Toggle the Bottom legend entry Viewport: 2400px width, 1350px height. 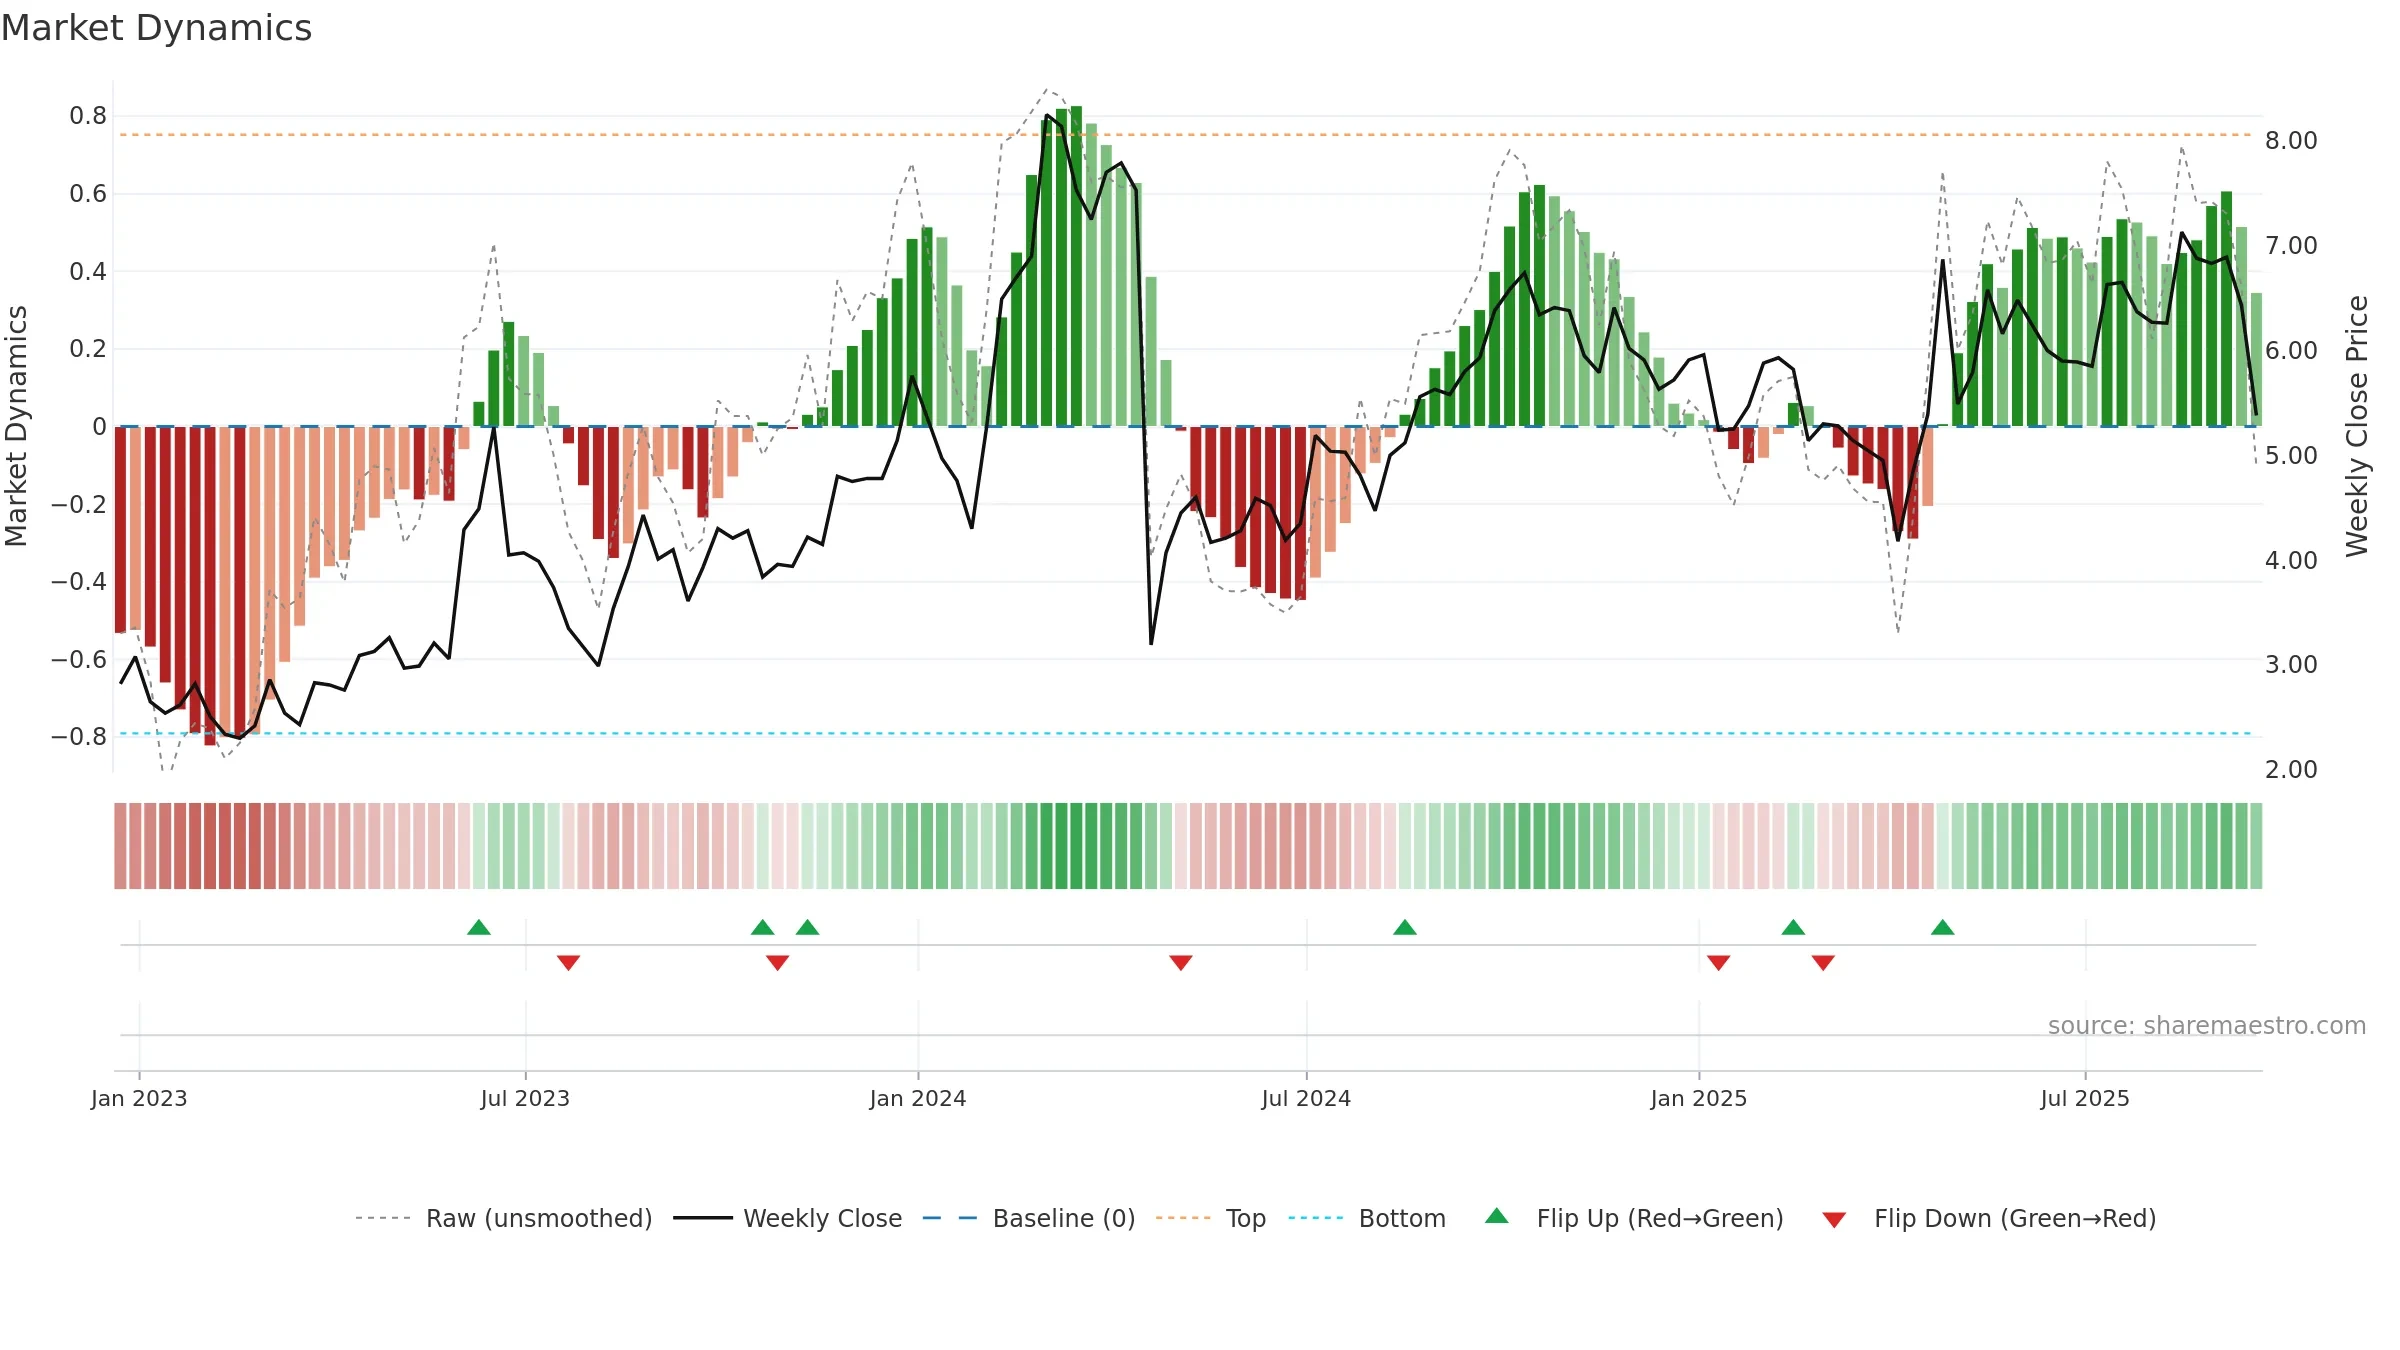click(1367, 1218)
